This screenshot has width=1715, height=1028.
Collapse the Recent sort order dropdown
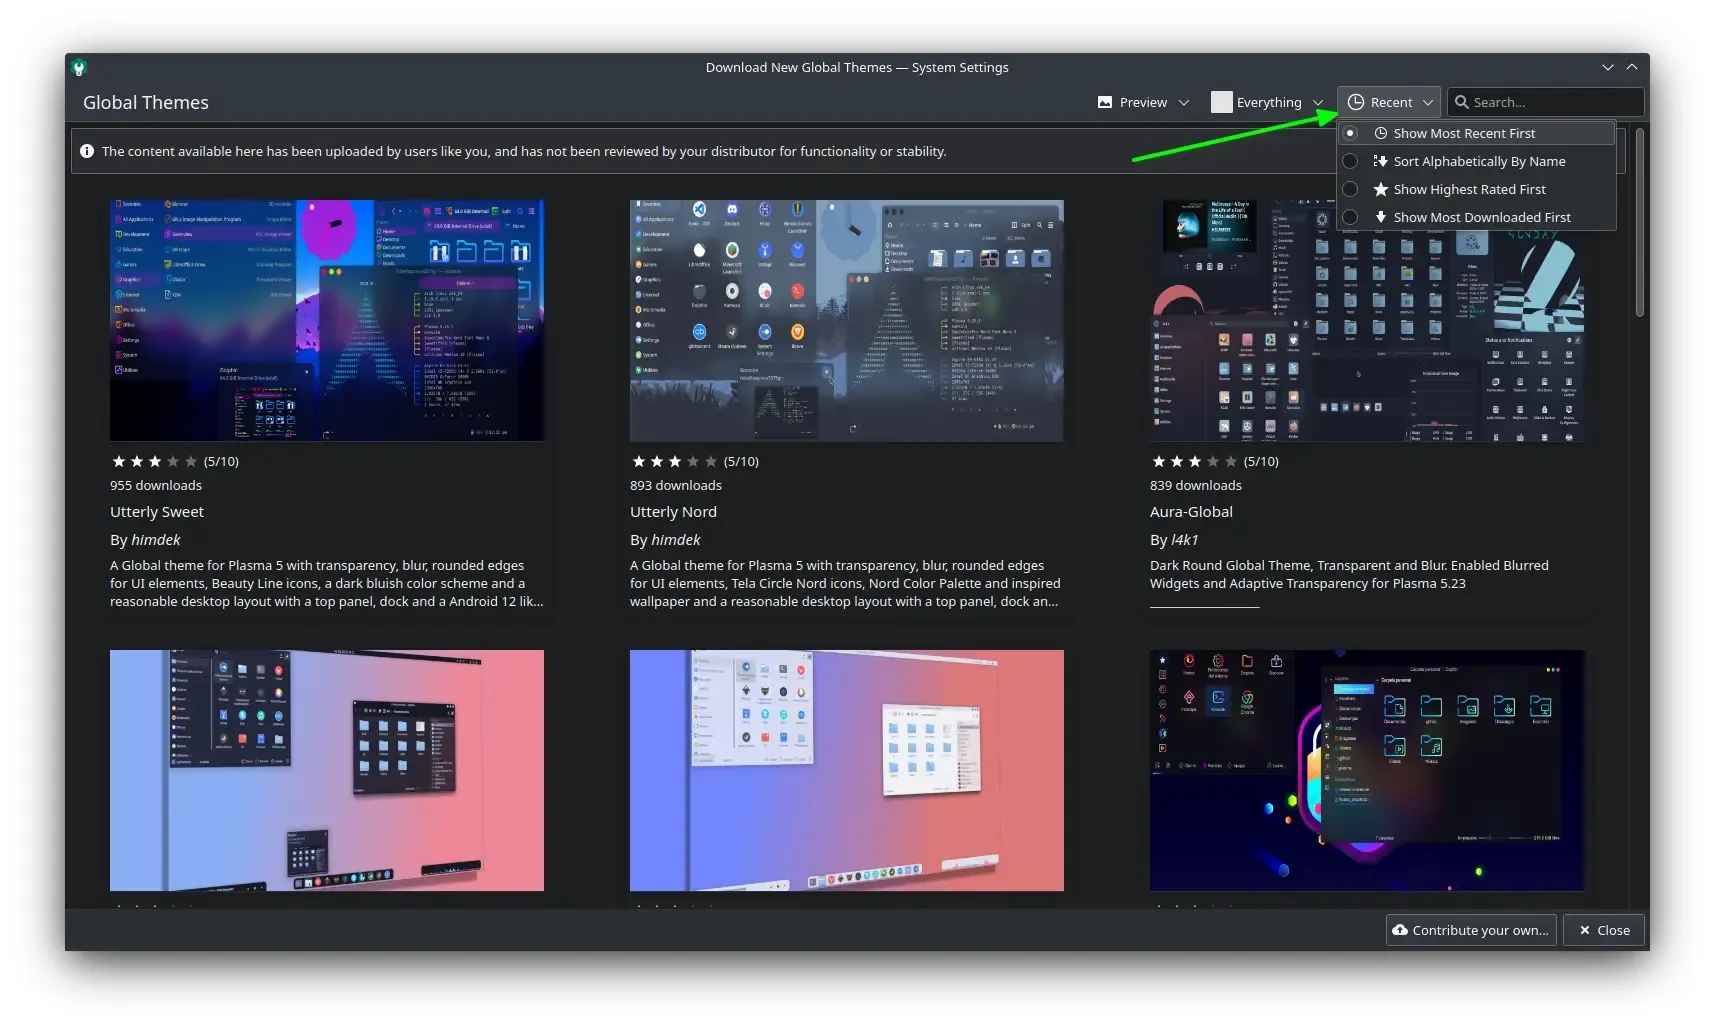click(x=1389, y=102)
